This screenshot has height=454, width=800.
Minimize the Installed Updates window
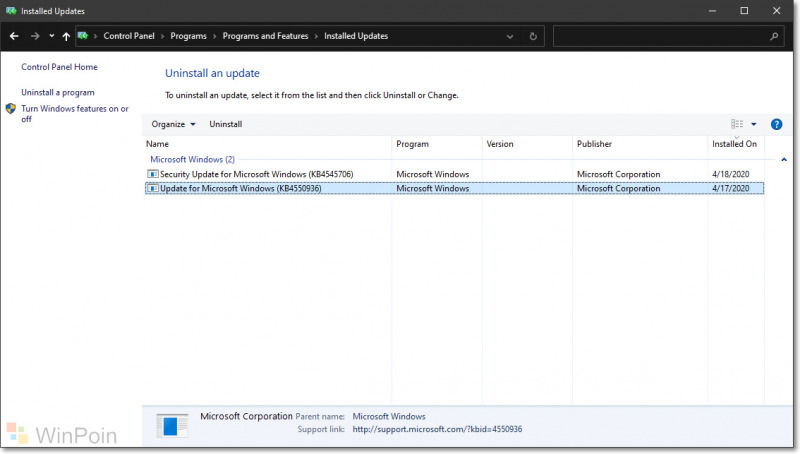(x=712, y=11)
